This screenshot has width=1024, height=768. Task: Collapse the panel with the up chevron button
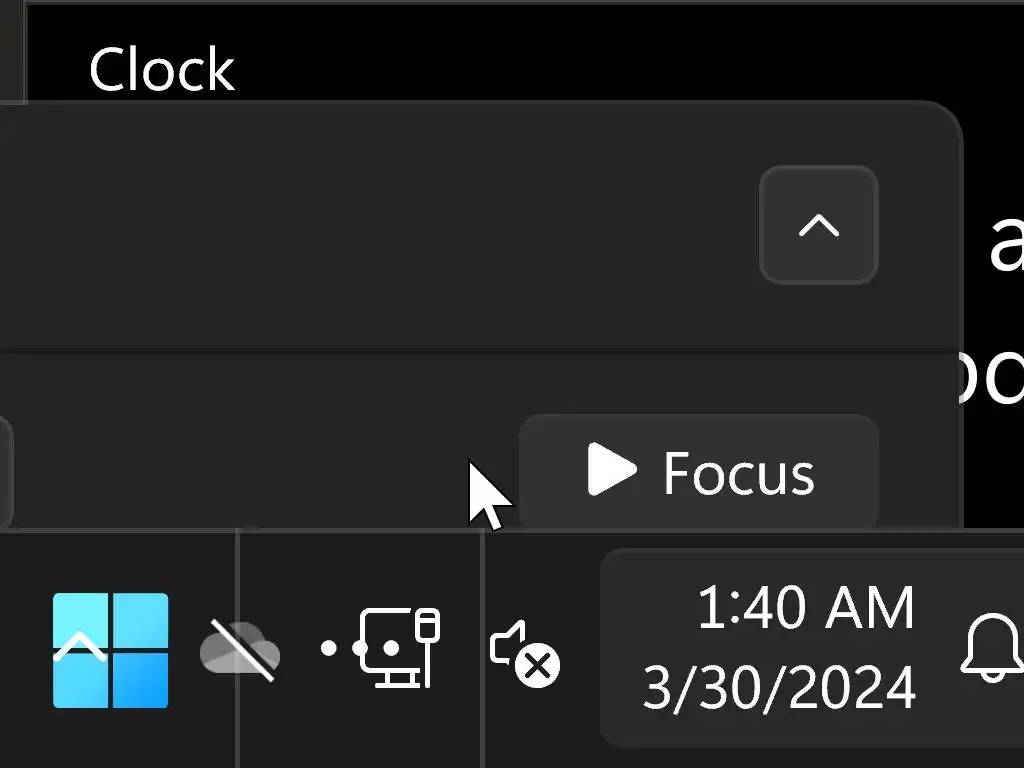(818, 225)
